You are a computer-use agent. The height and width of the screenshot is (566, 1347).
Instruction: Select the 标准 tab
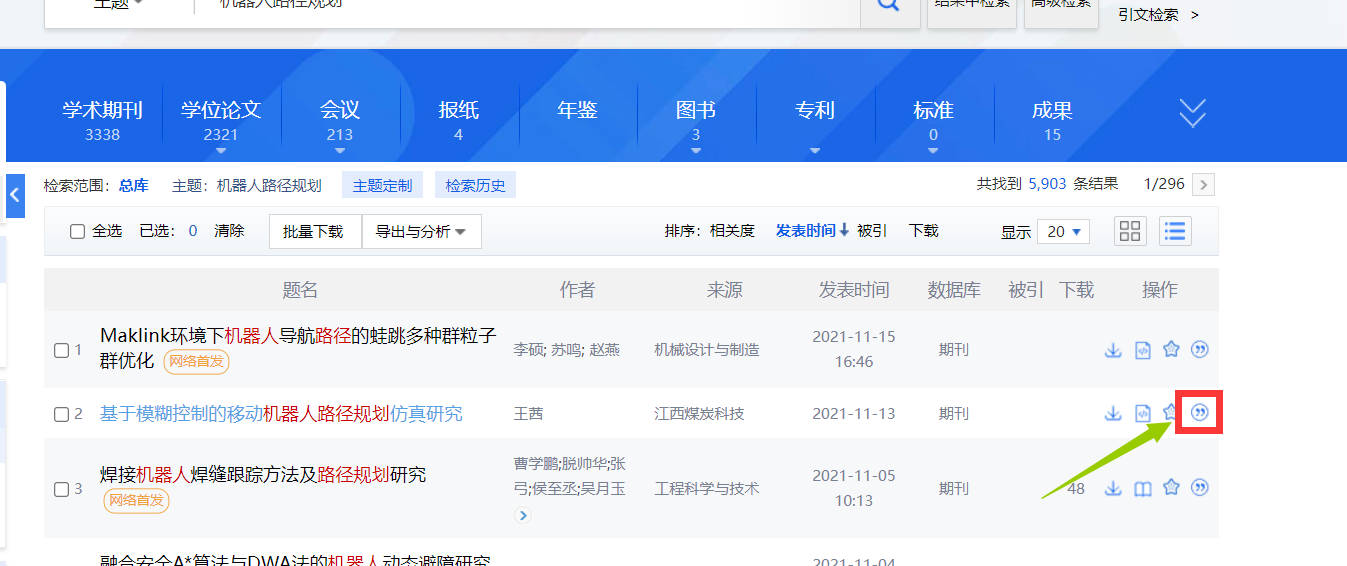[933, 110]
